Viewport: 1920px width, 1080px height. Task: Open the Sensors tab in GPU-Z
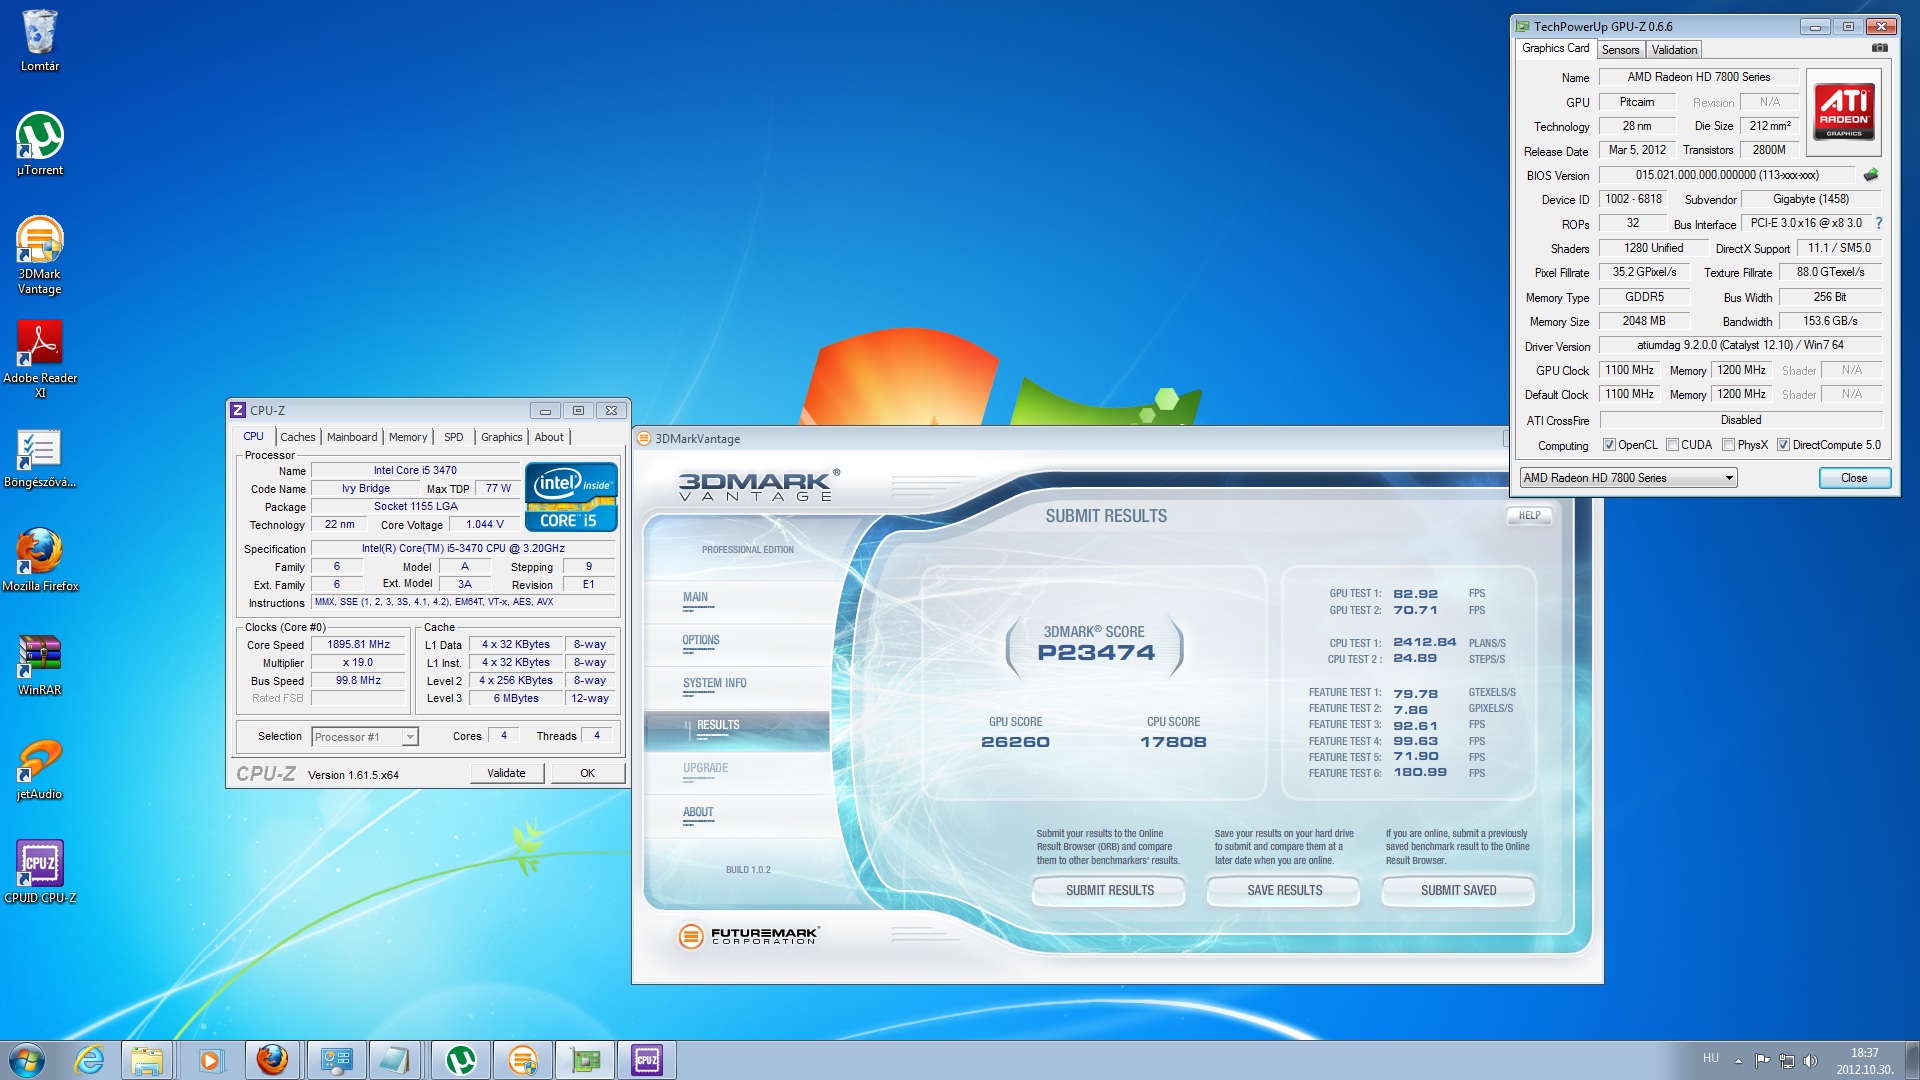coord(1620,50)
